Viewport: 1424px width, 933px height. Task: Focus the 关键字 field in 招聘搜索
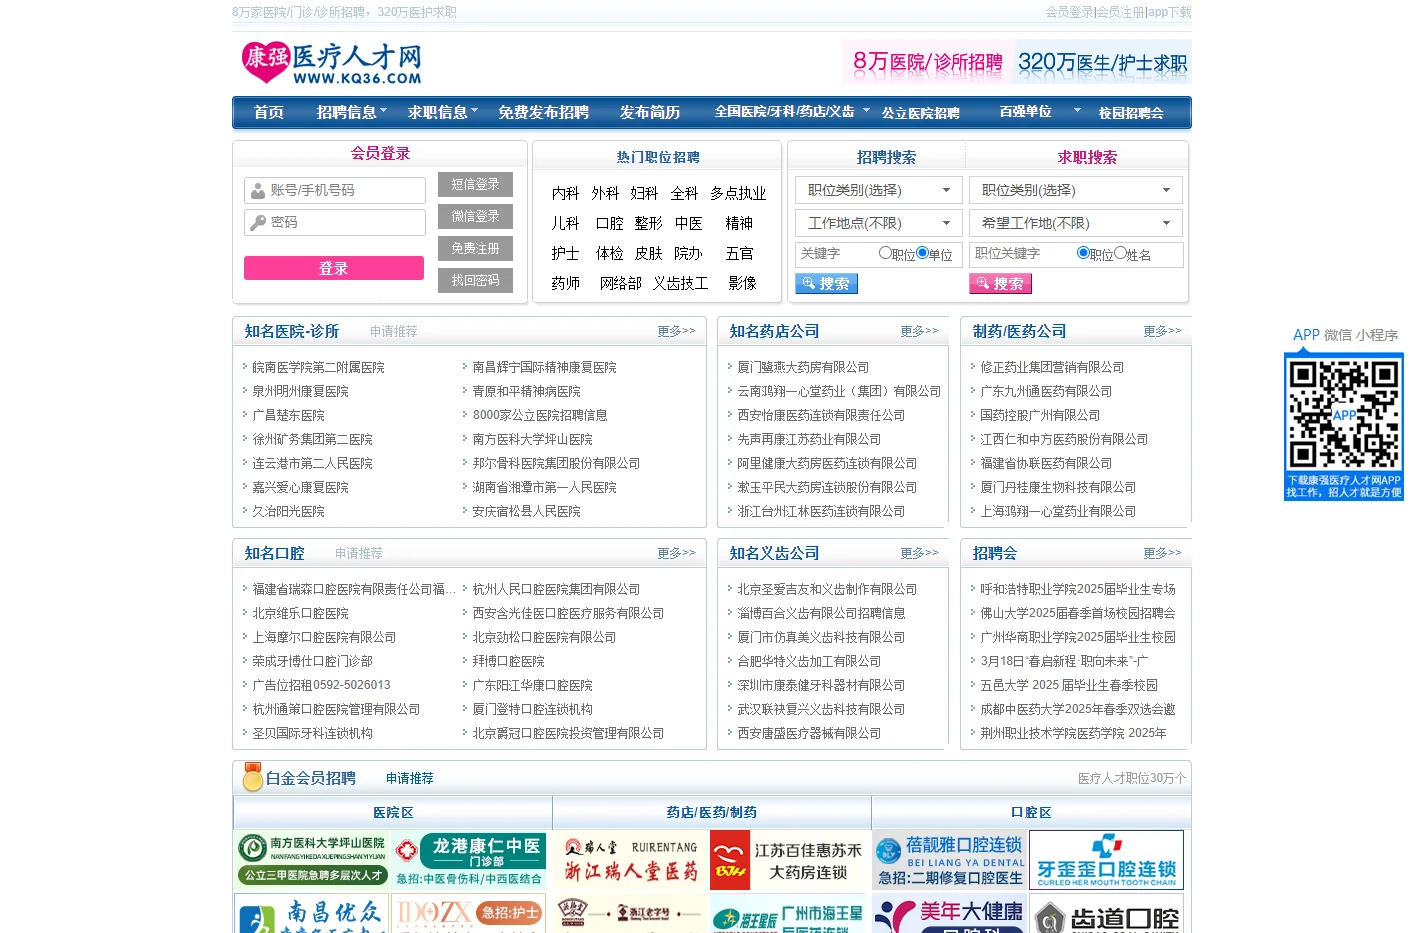coord(835,254)
